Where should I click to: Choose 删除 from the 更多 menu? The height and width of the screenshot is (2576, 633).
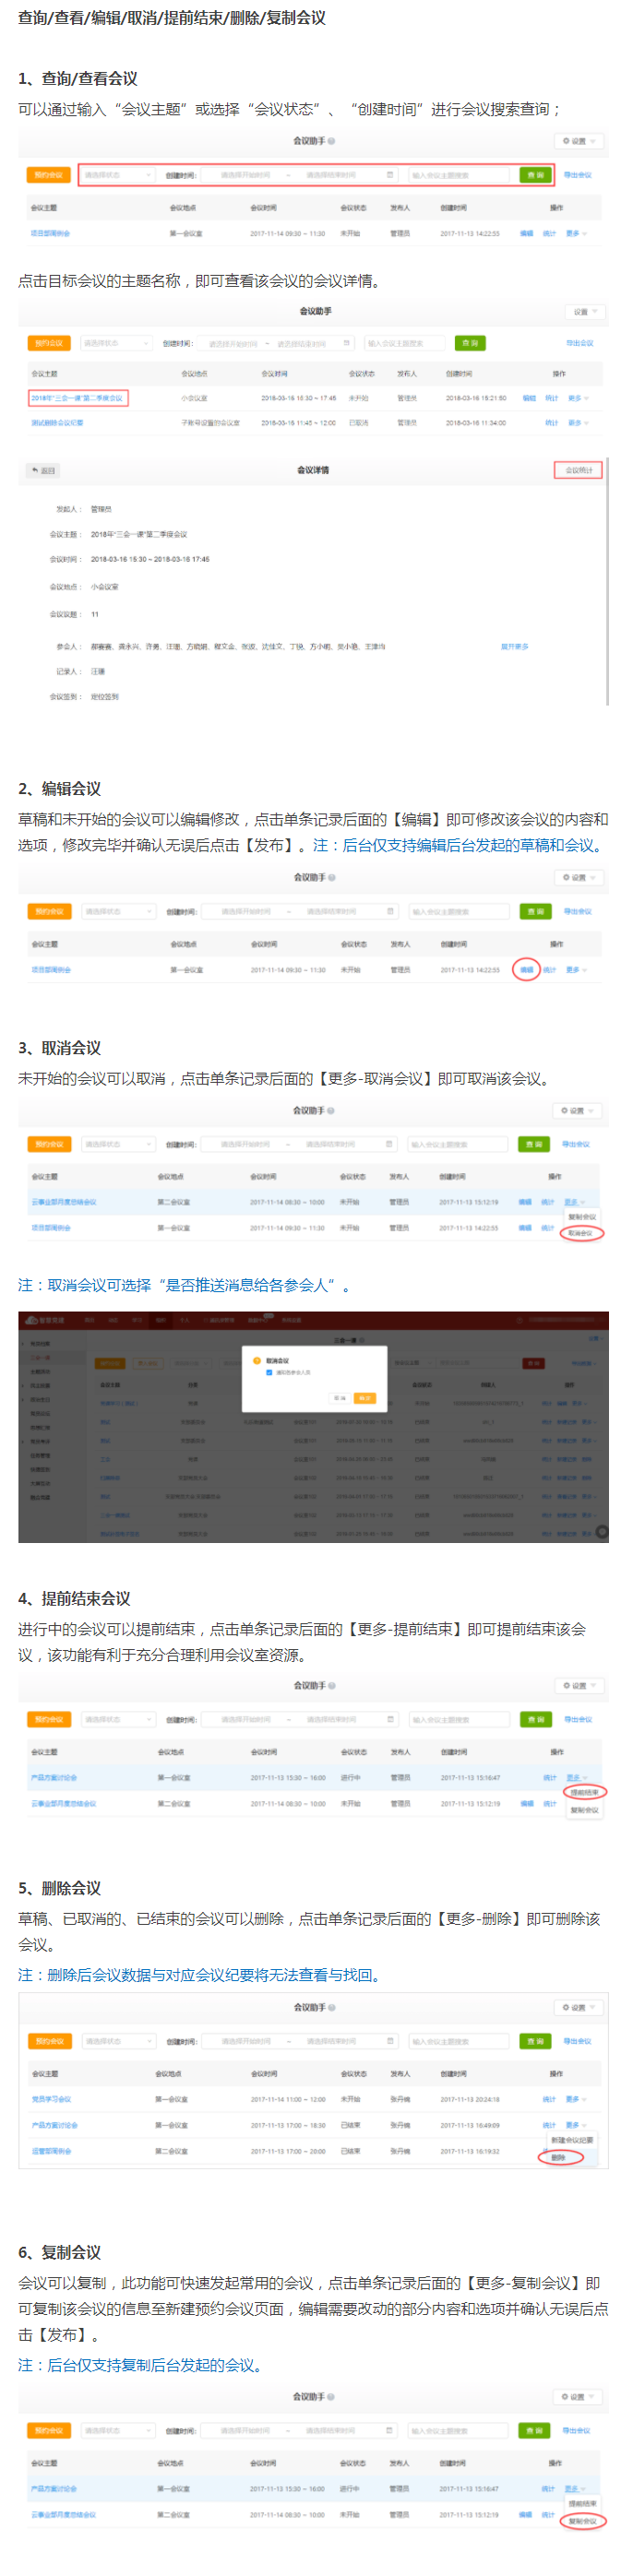click(x=558, y=2157)
